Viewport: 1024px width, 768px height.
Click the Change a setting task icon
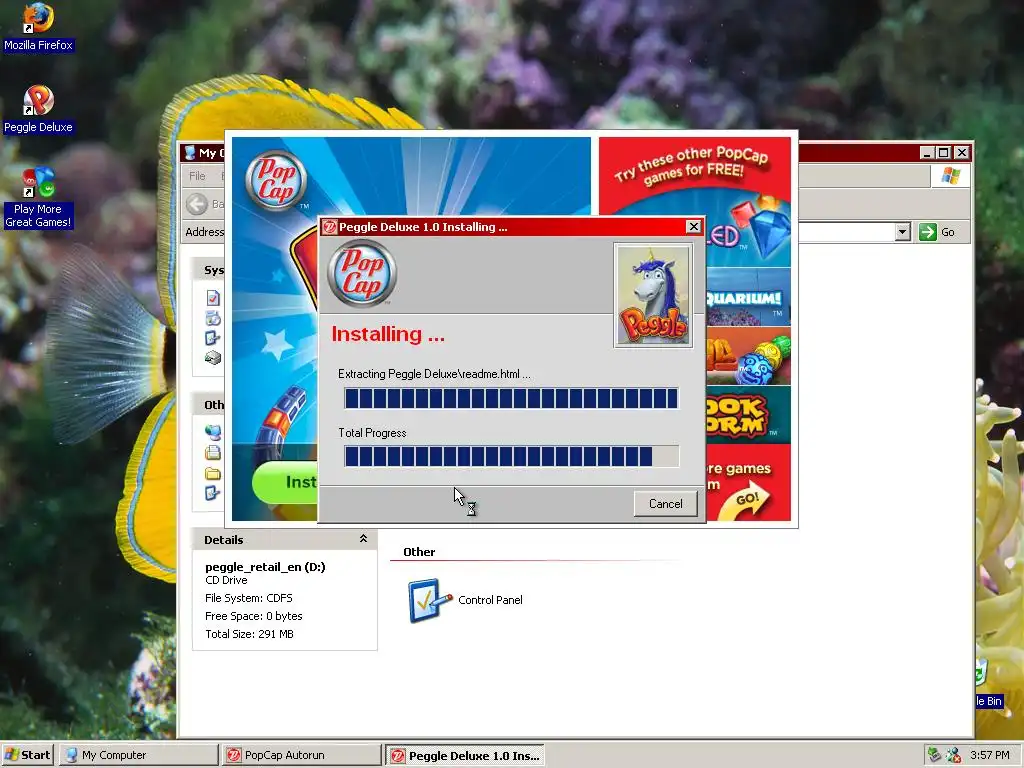(x=213, y=338)
